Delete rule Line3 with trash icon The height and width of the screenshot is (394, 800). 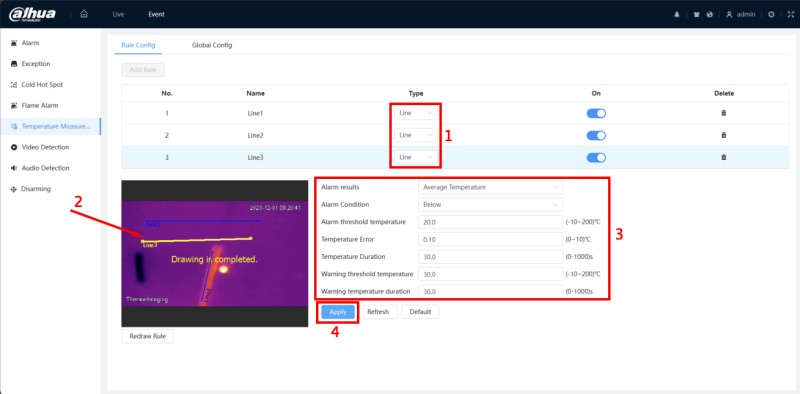pos(723,158)
